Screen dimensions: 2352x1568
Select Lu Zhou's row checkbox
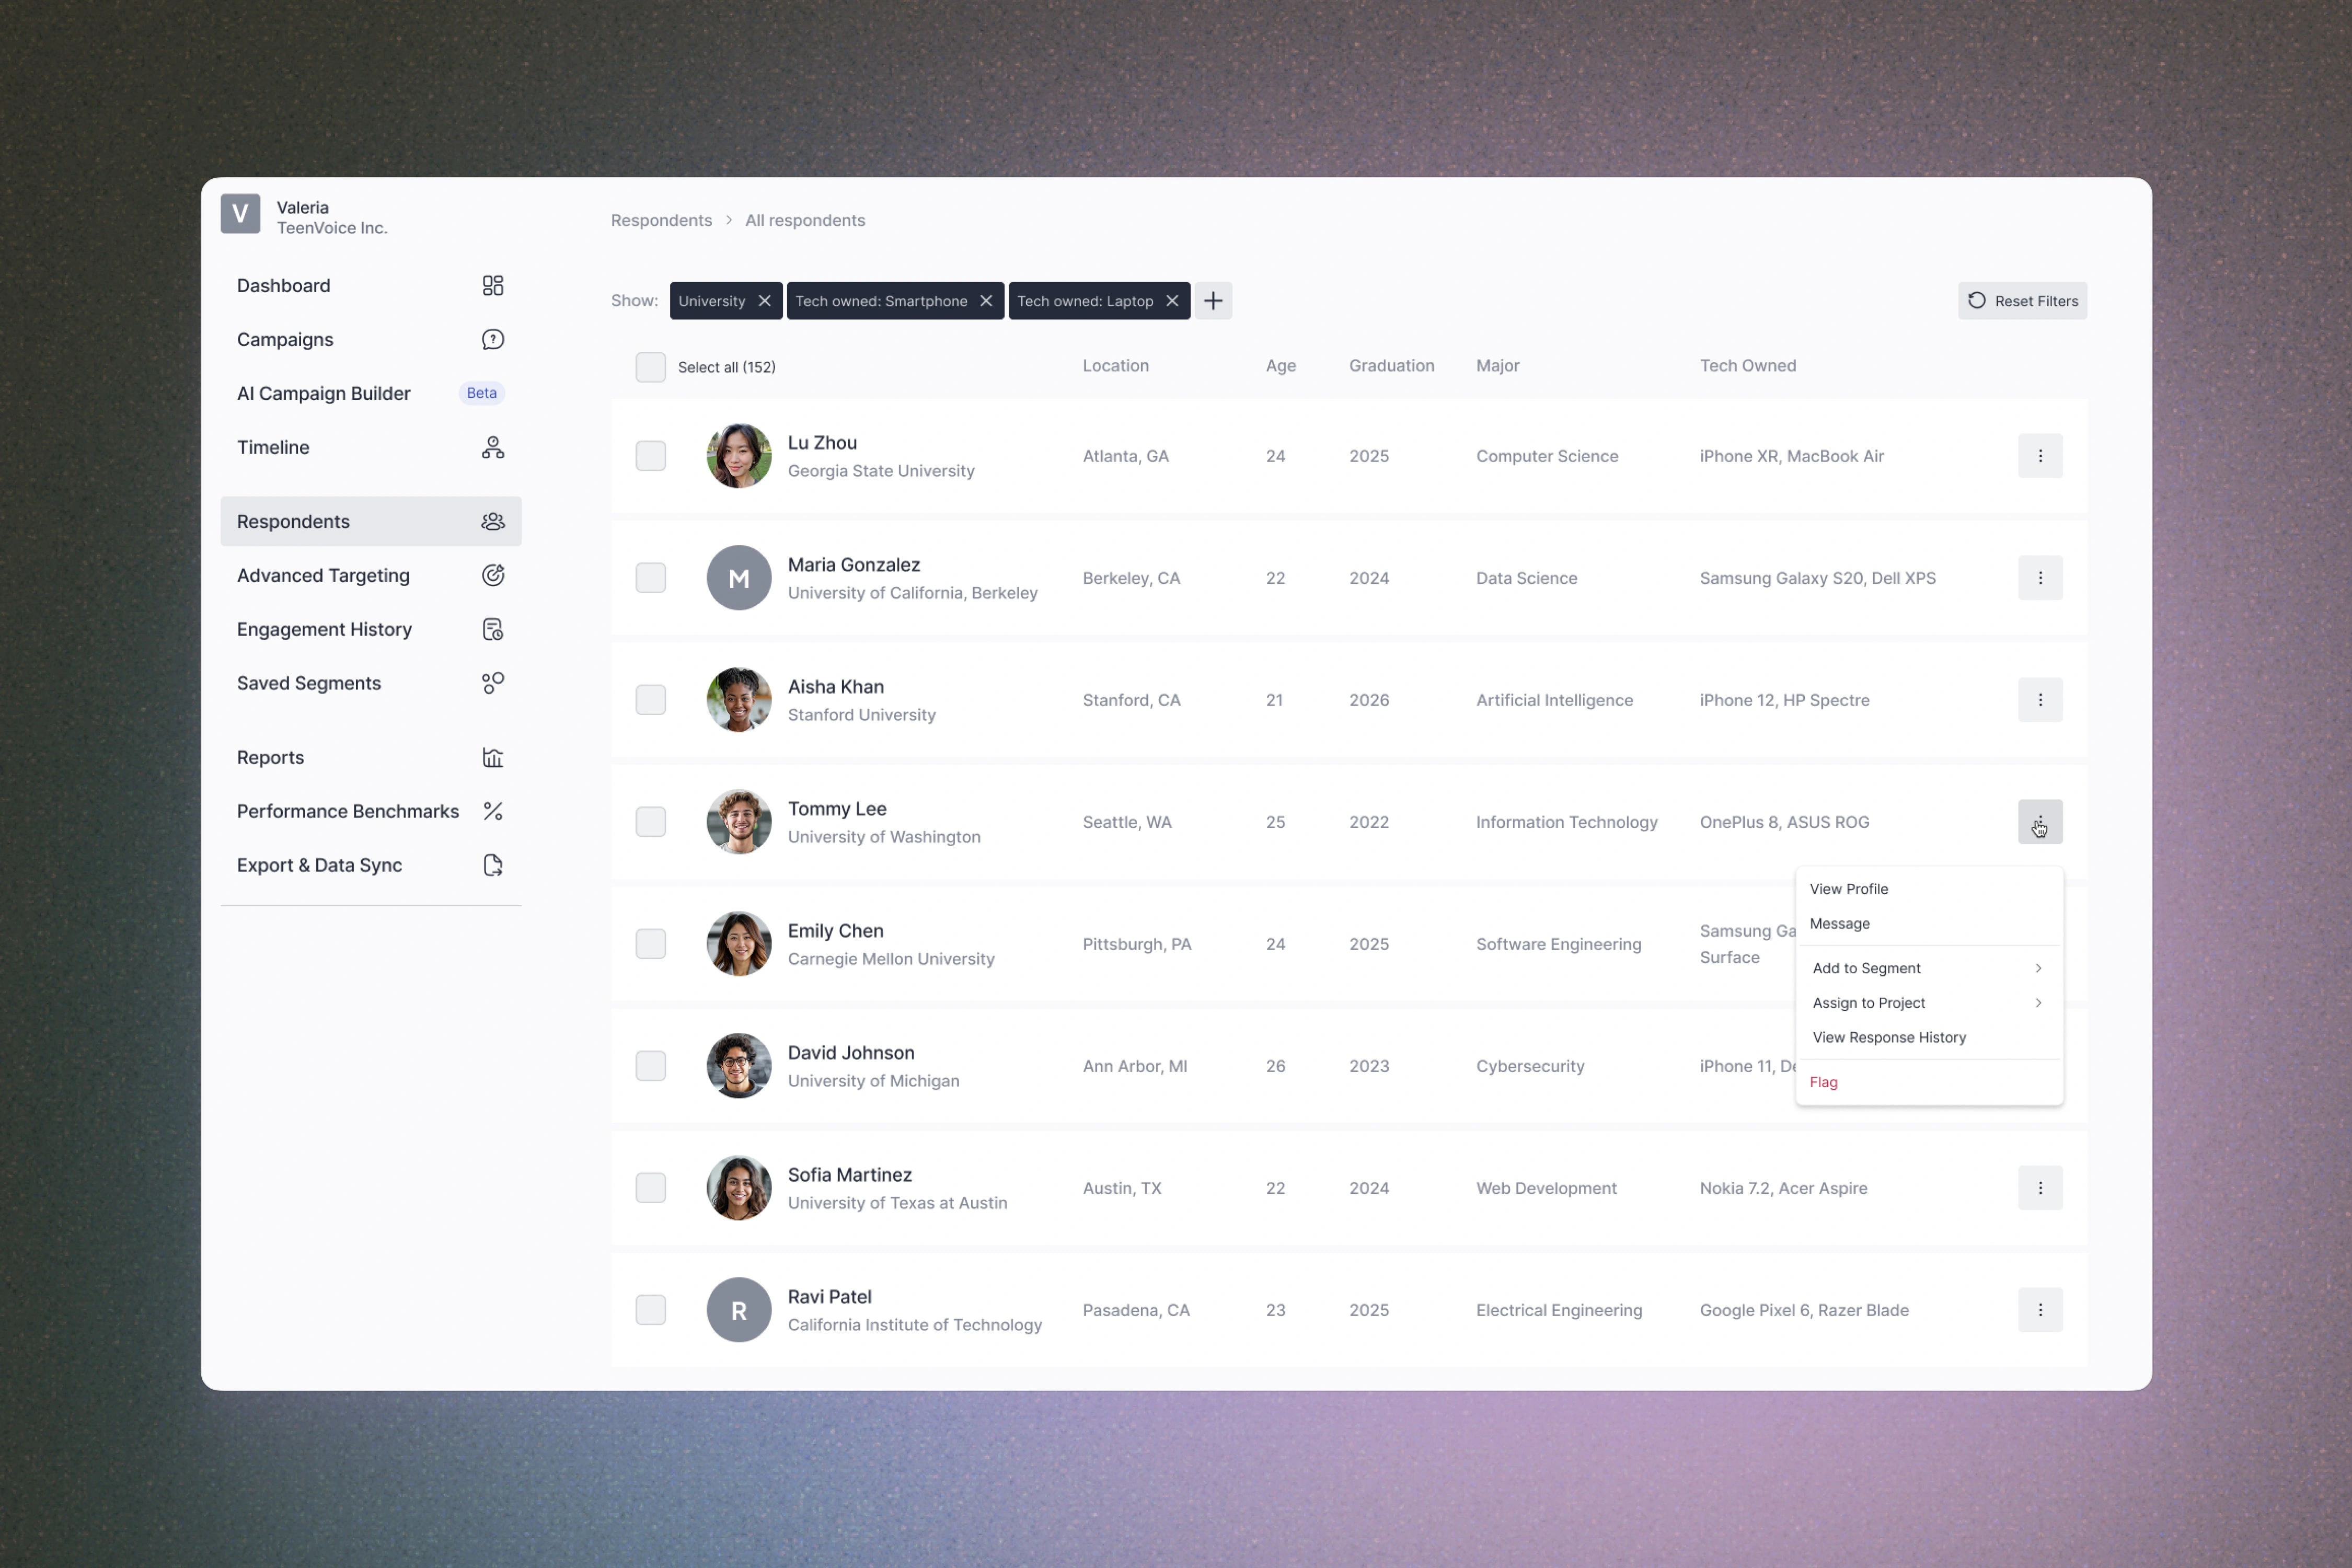[650, 456]
